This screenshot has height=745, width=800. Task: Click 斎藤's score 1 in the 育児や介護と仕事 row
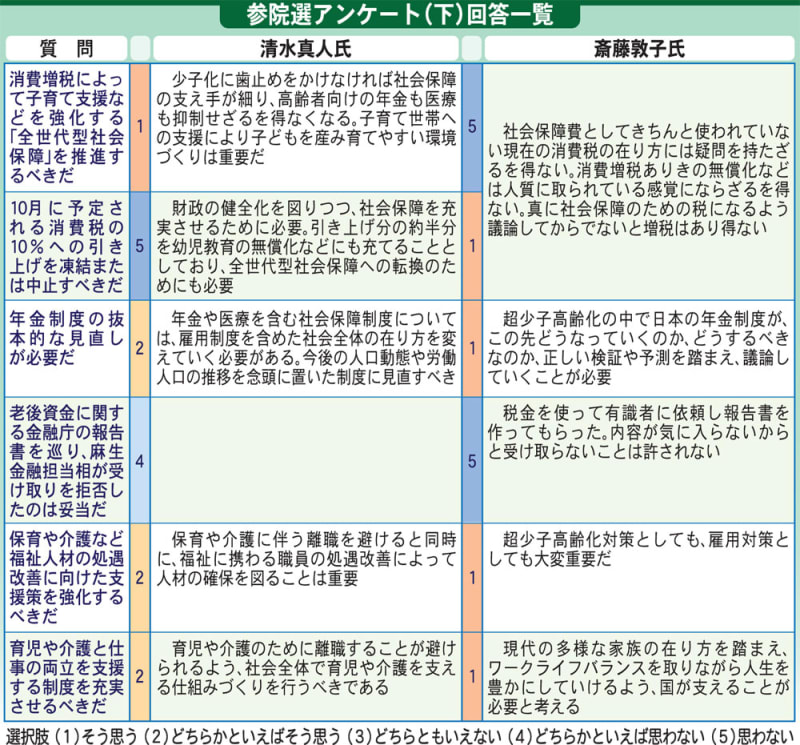472,677
